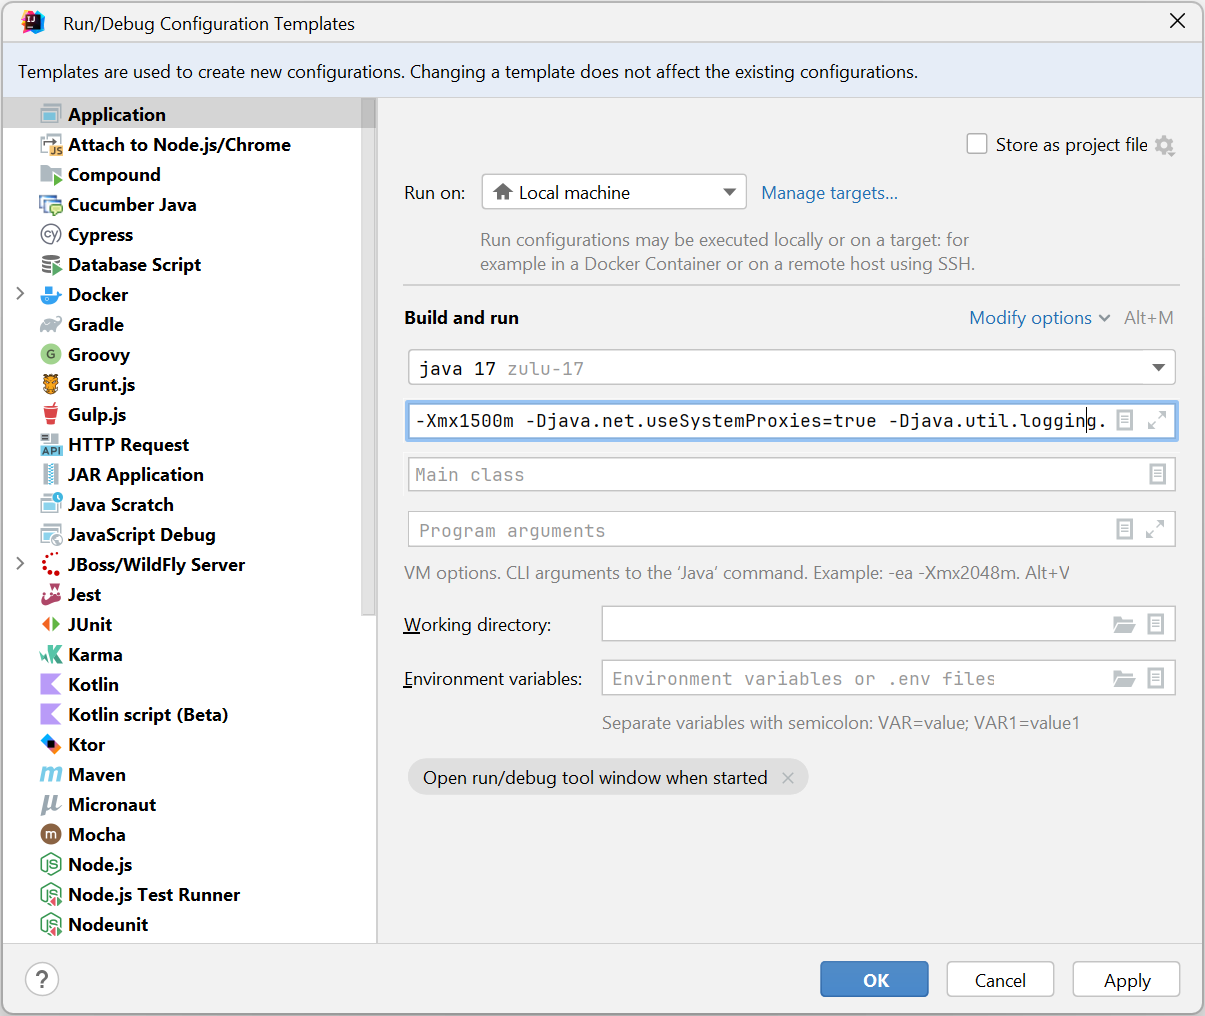The image size is (1205, 1016).
Task: Click the Micronaut mu icon
Action: (x=51, y=804)
